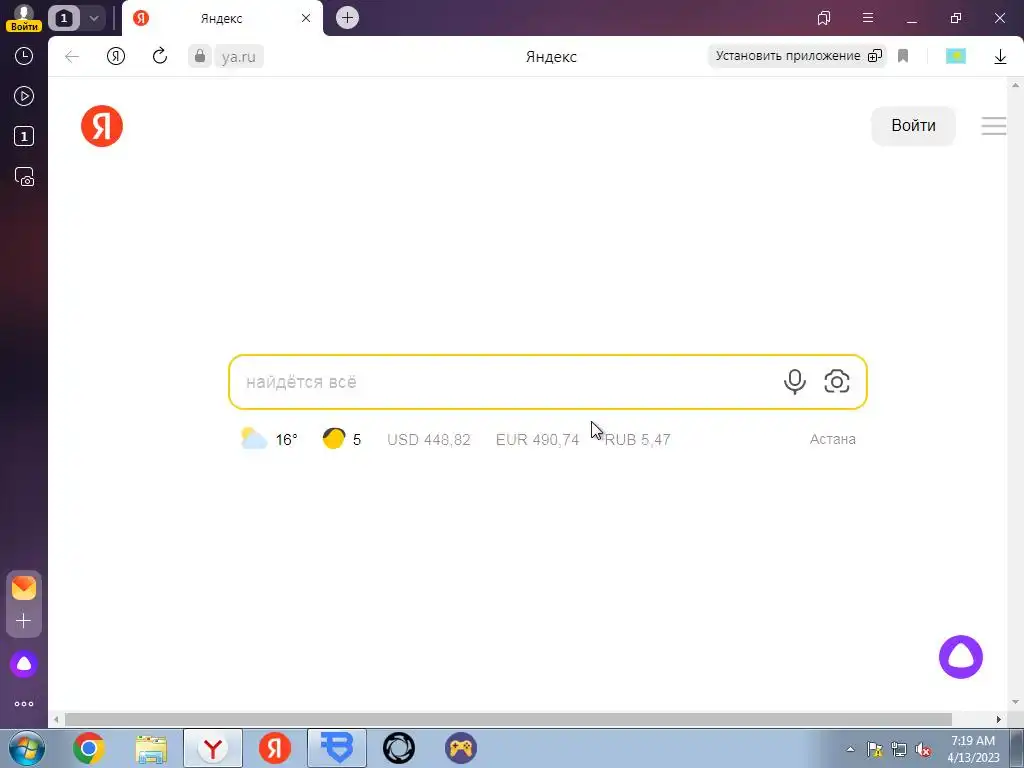The width and height of the screenshot is (1024, 768).
Task: Click the profile avatar labeled Войти
Action: point(24,18)
